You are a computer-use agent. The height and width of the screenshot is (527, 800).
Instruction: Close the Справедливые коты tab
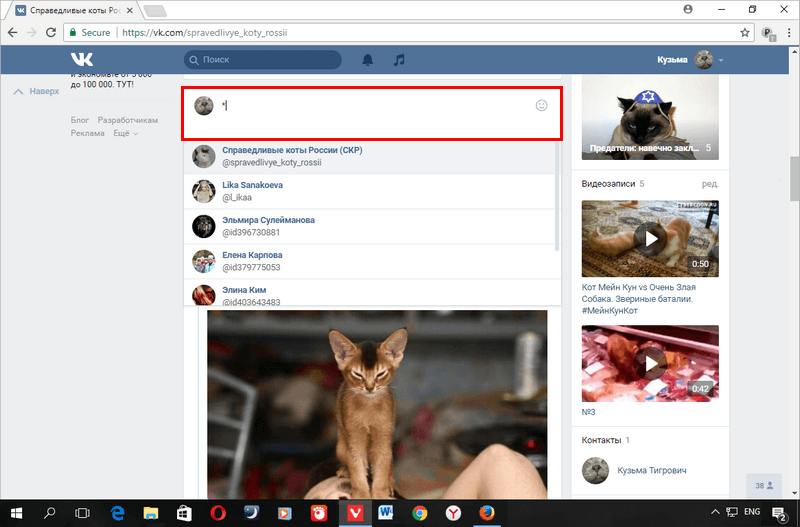(129, 10)
